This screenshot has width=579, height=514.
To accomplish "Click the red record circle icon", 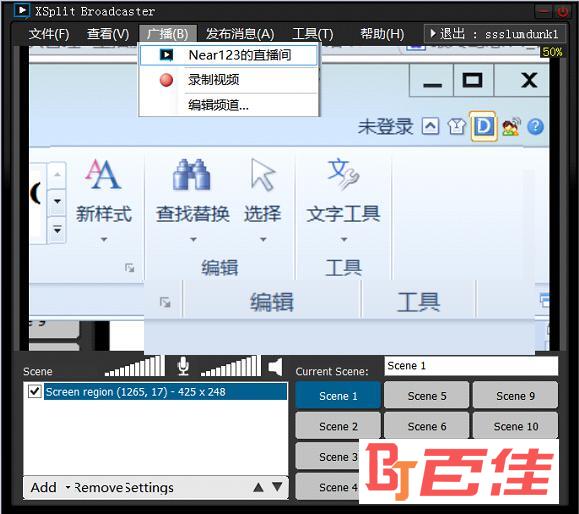I will (x=166, y=80).
